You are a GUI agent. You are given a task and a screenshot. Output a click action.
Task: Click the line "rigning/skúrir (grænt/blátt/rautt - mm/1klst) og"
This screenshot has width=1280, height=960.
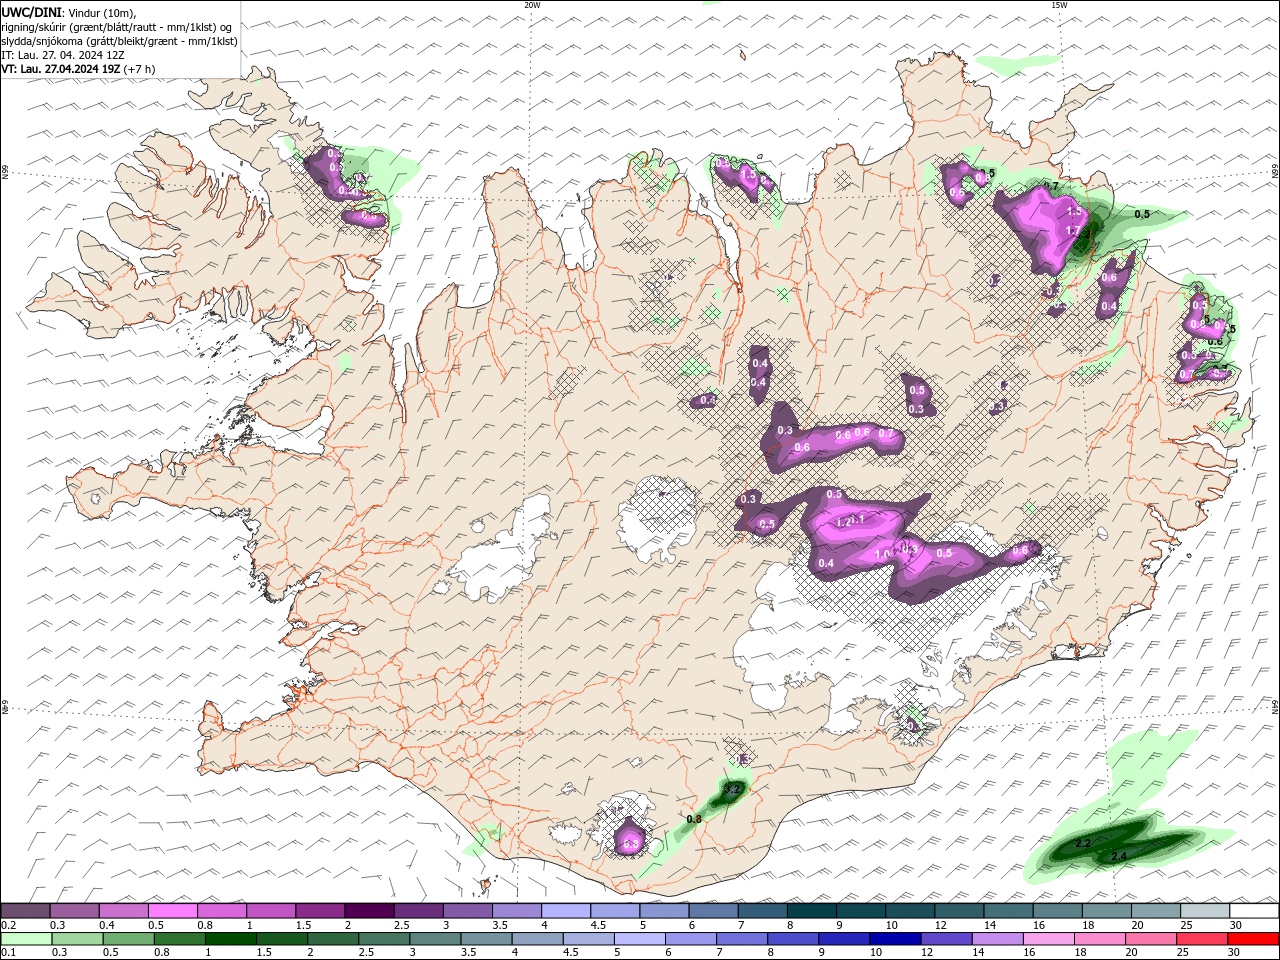click(116, 26)
